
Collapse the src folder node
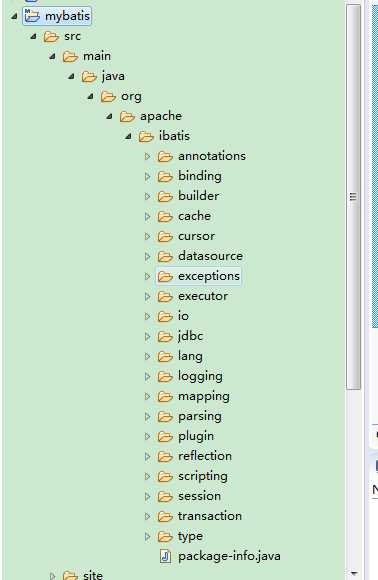click(33, 36)
